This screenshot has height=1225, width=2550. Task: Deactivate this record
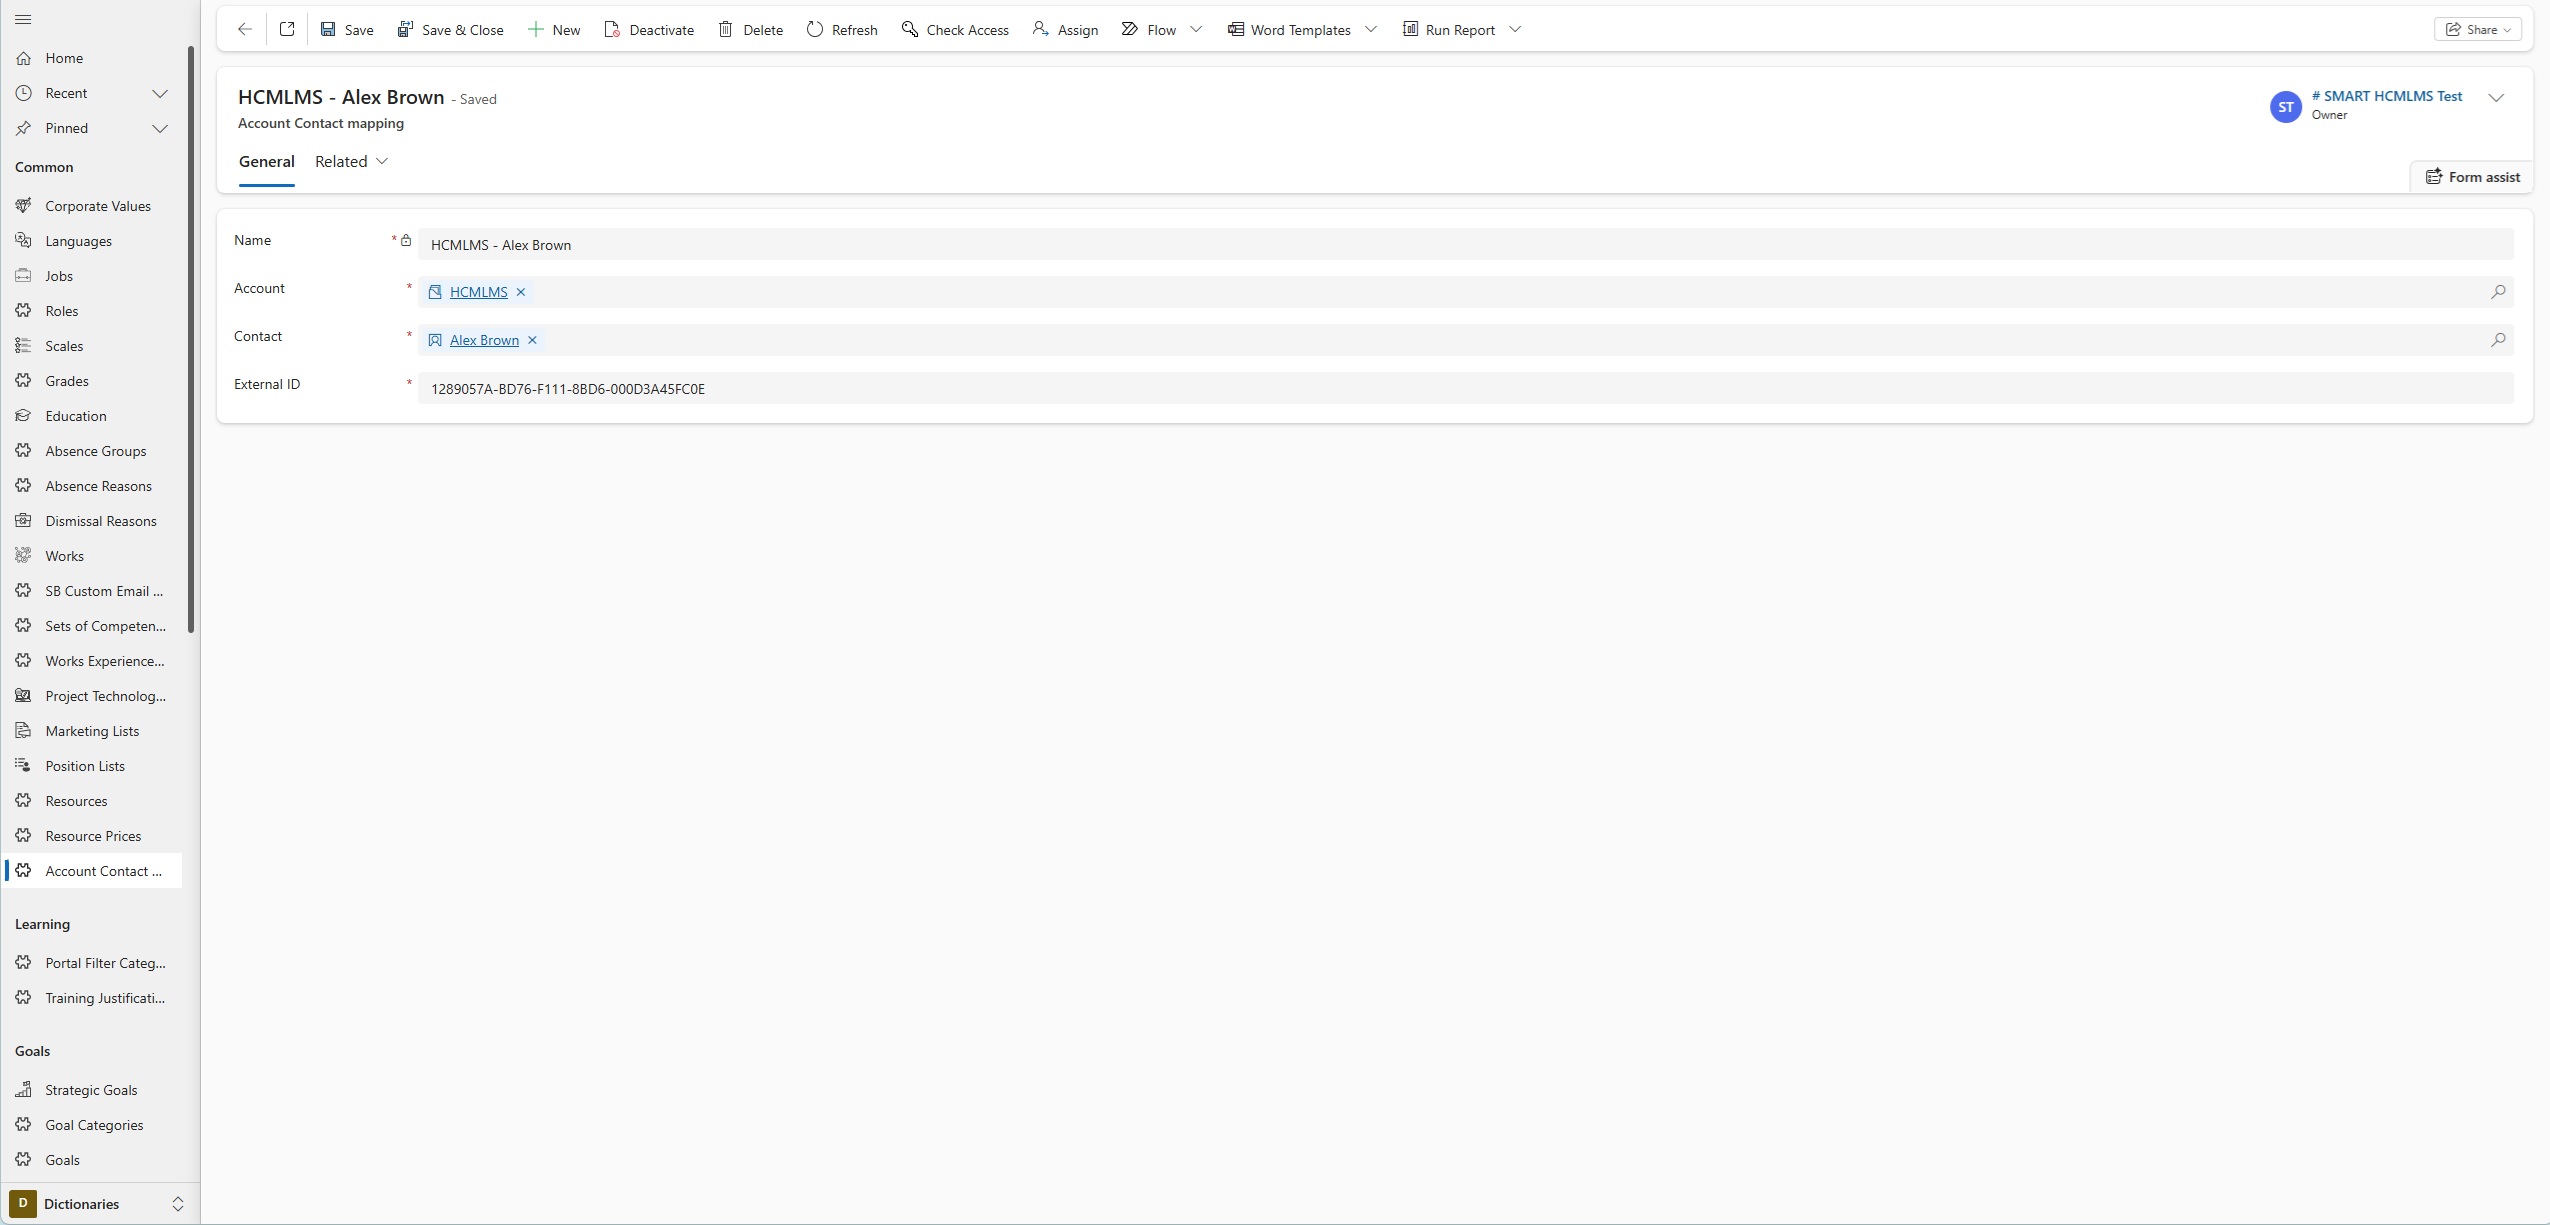pyautogui.click(x=649, y=30)
